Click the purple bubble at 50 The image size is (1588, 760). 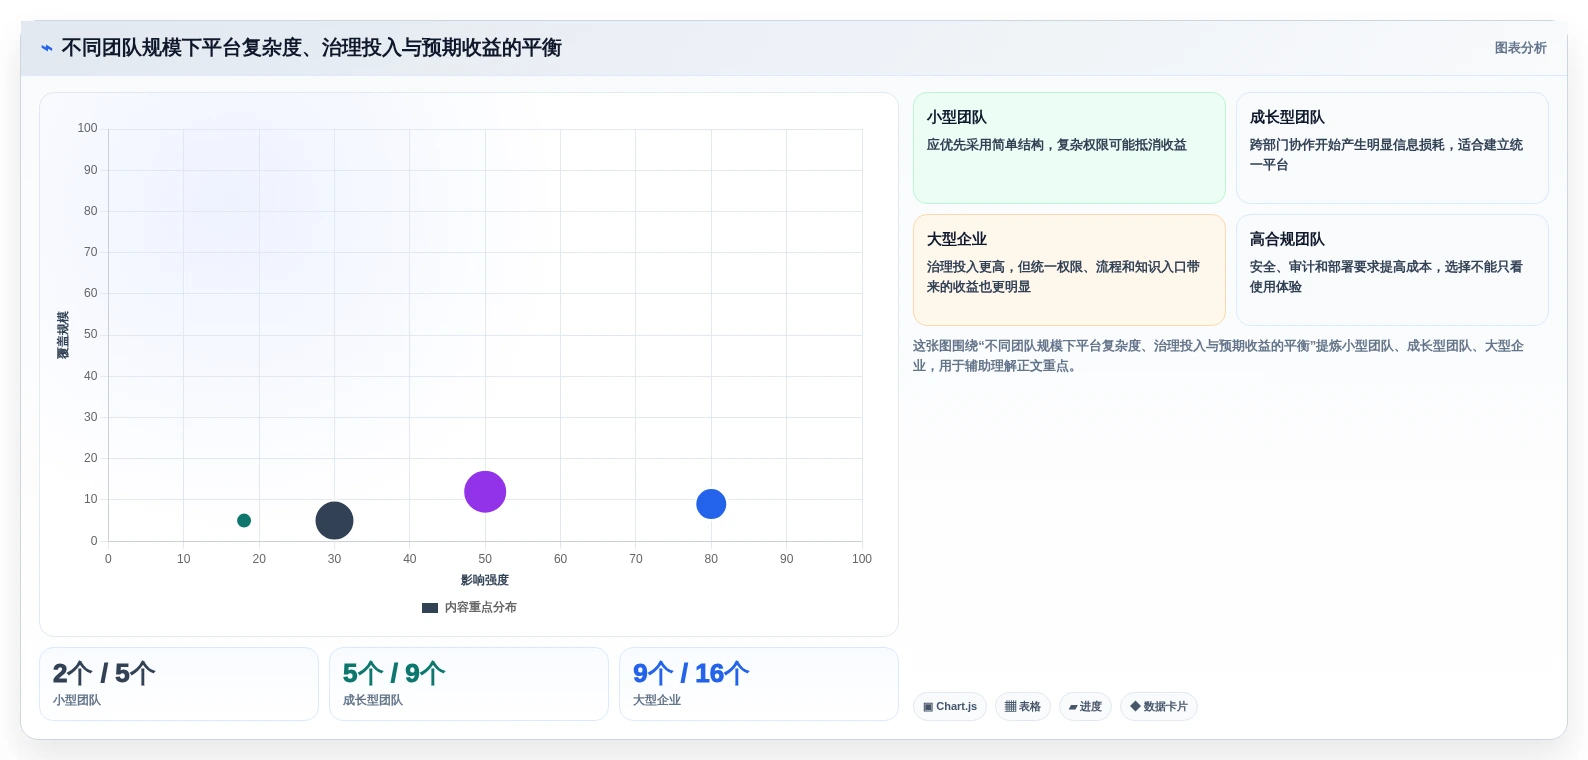coord(485,491)
